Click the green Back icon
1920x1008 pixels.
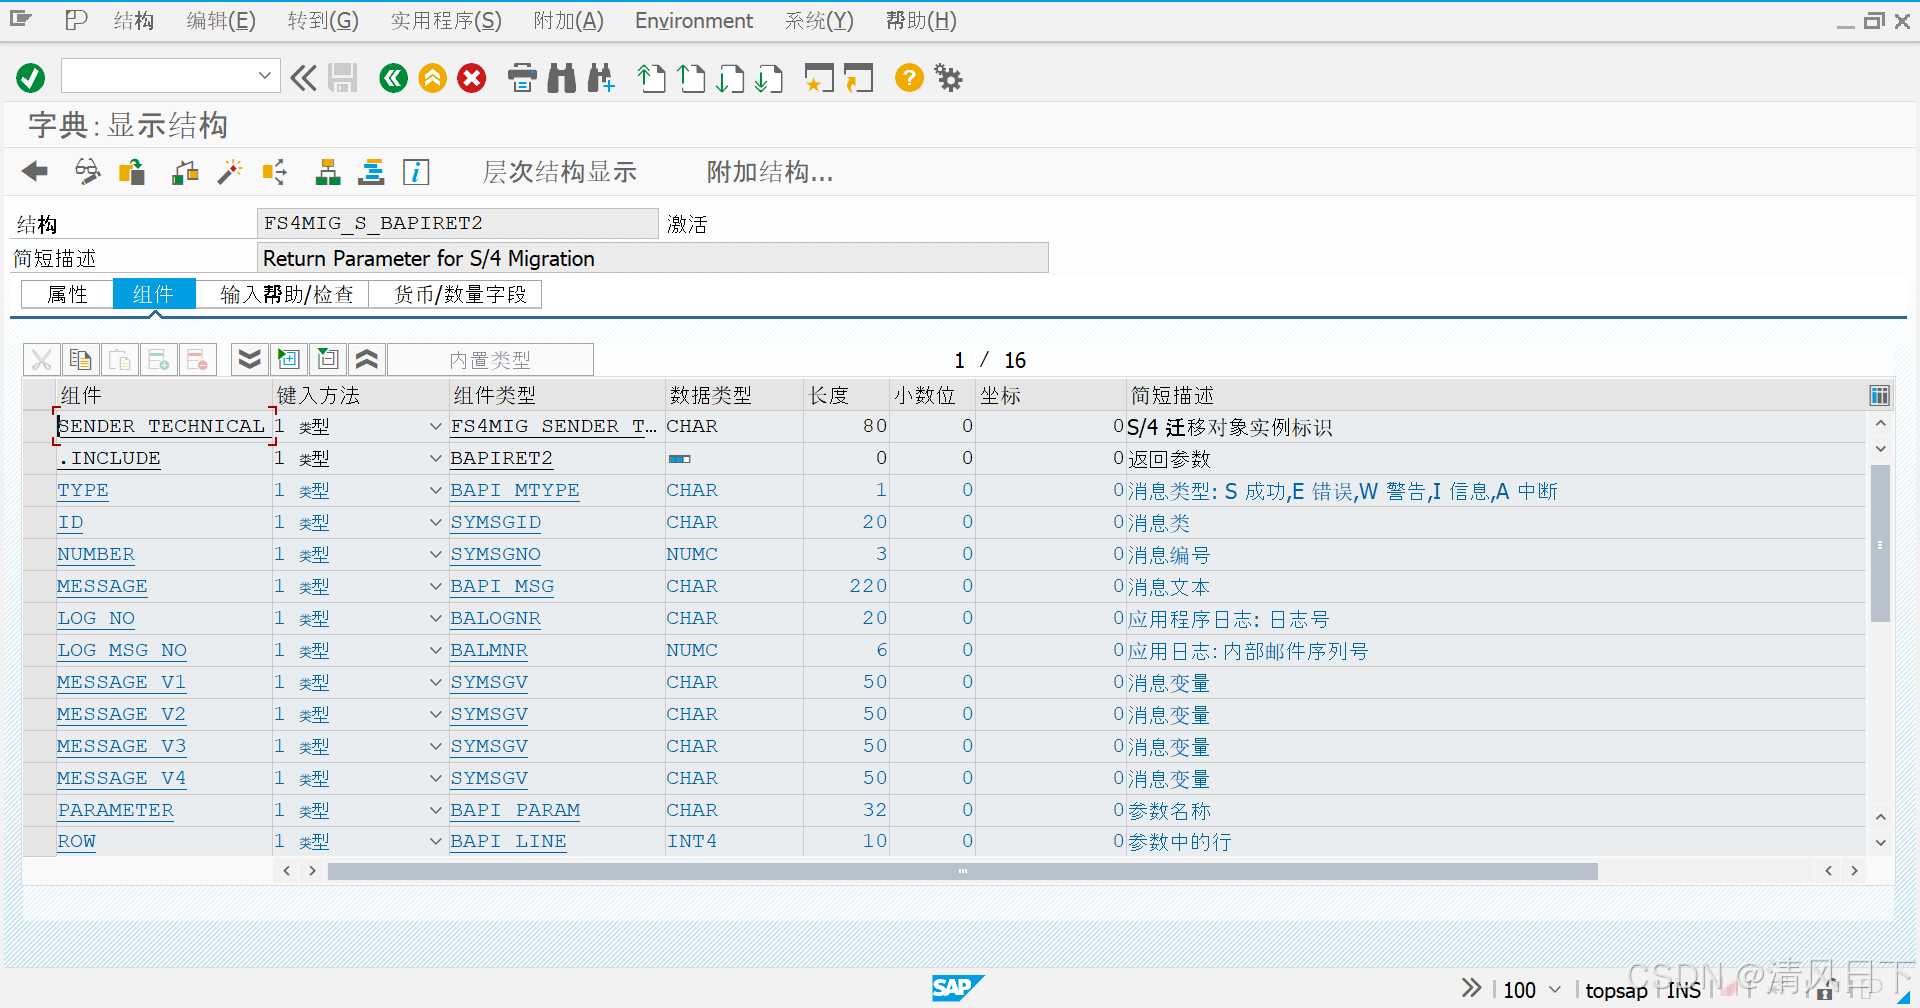pyautogui.click(x=393, y=78)
